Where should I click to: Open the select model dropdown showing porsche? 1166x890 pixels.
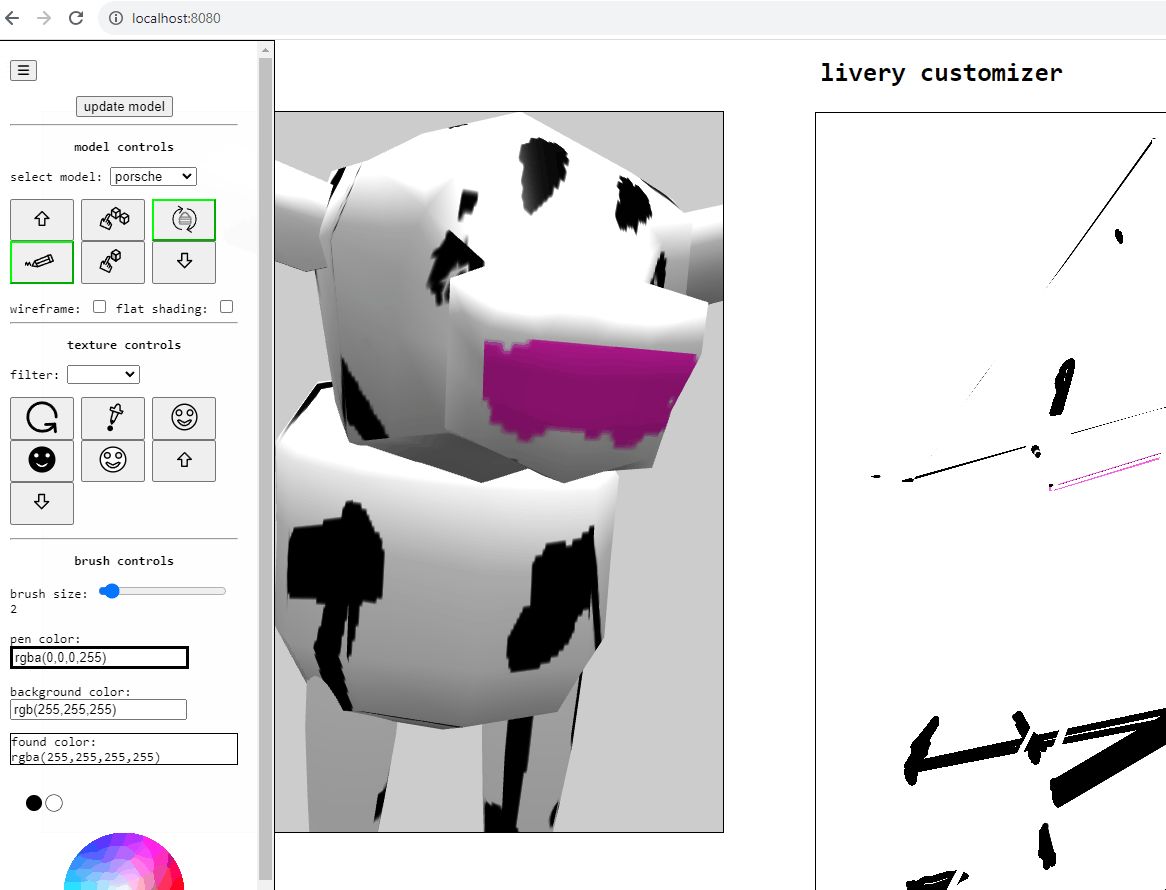[x=153, y=176]
